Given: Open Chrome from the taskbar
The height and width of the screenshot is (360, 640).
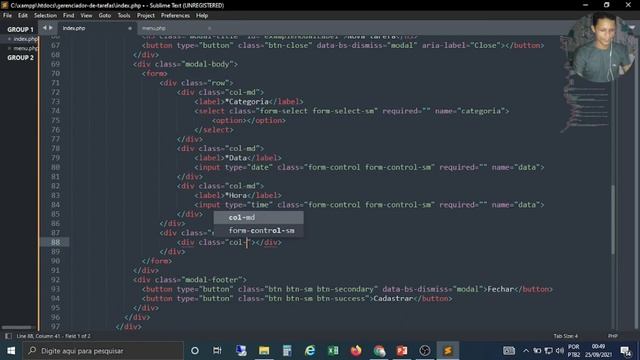Looking at the screenshot, I should 379,351.
